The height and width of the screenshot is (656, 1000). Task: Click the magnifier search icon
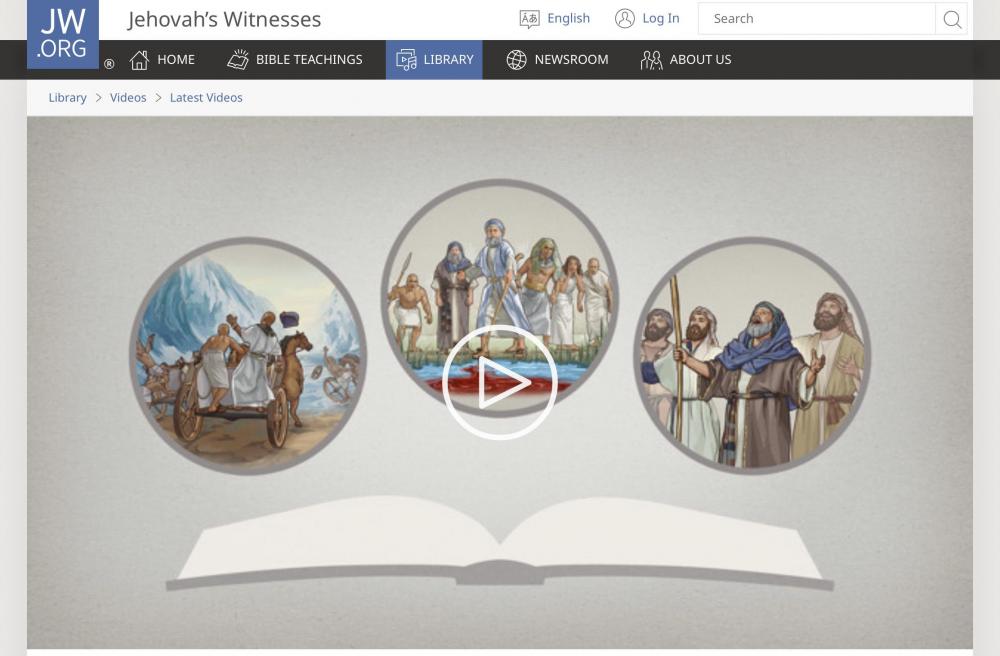(x=952, y=19)
